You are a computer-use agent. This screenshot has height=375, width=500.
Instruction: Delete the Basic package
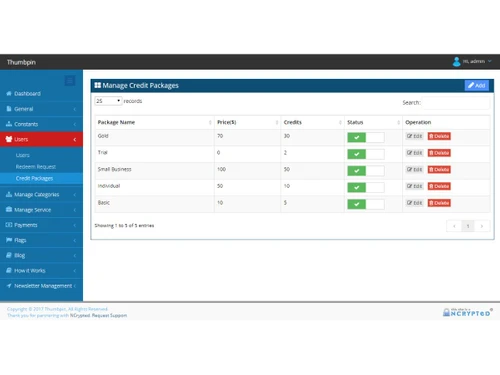439,203
